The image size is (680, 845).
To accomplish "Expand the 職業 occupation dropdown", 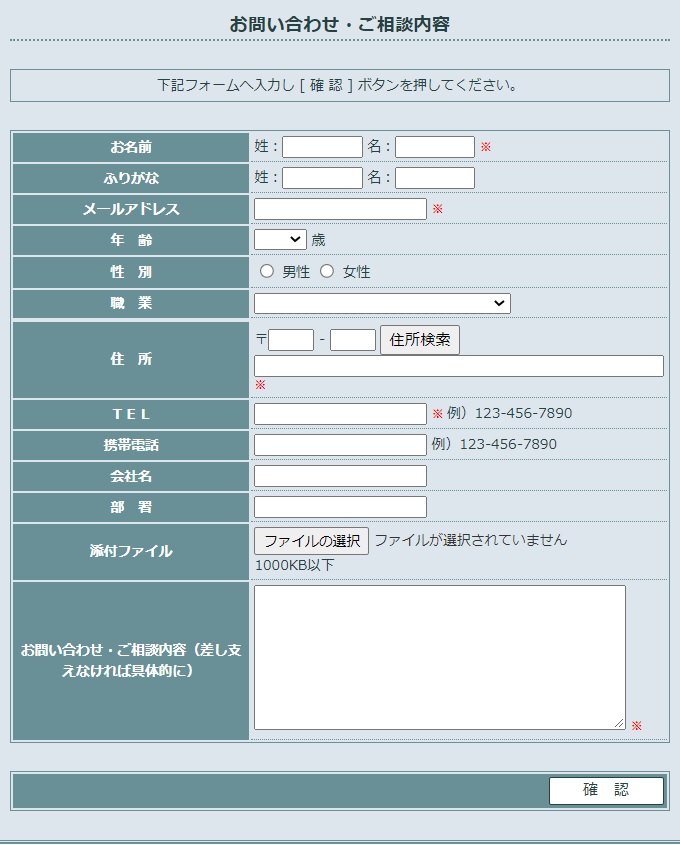I will pyautogui.click(x=382, y=303).
